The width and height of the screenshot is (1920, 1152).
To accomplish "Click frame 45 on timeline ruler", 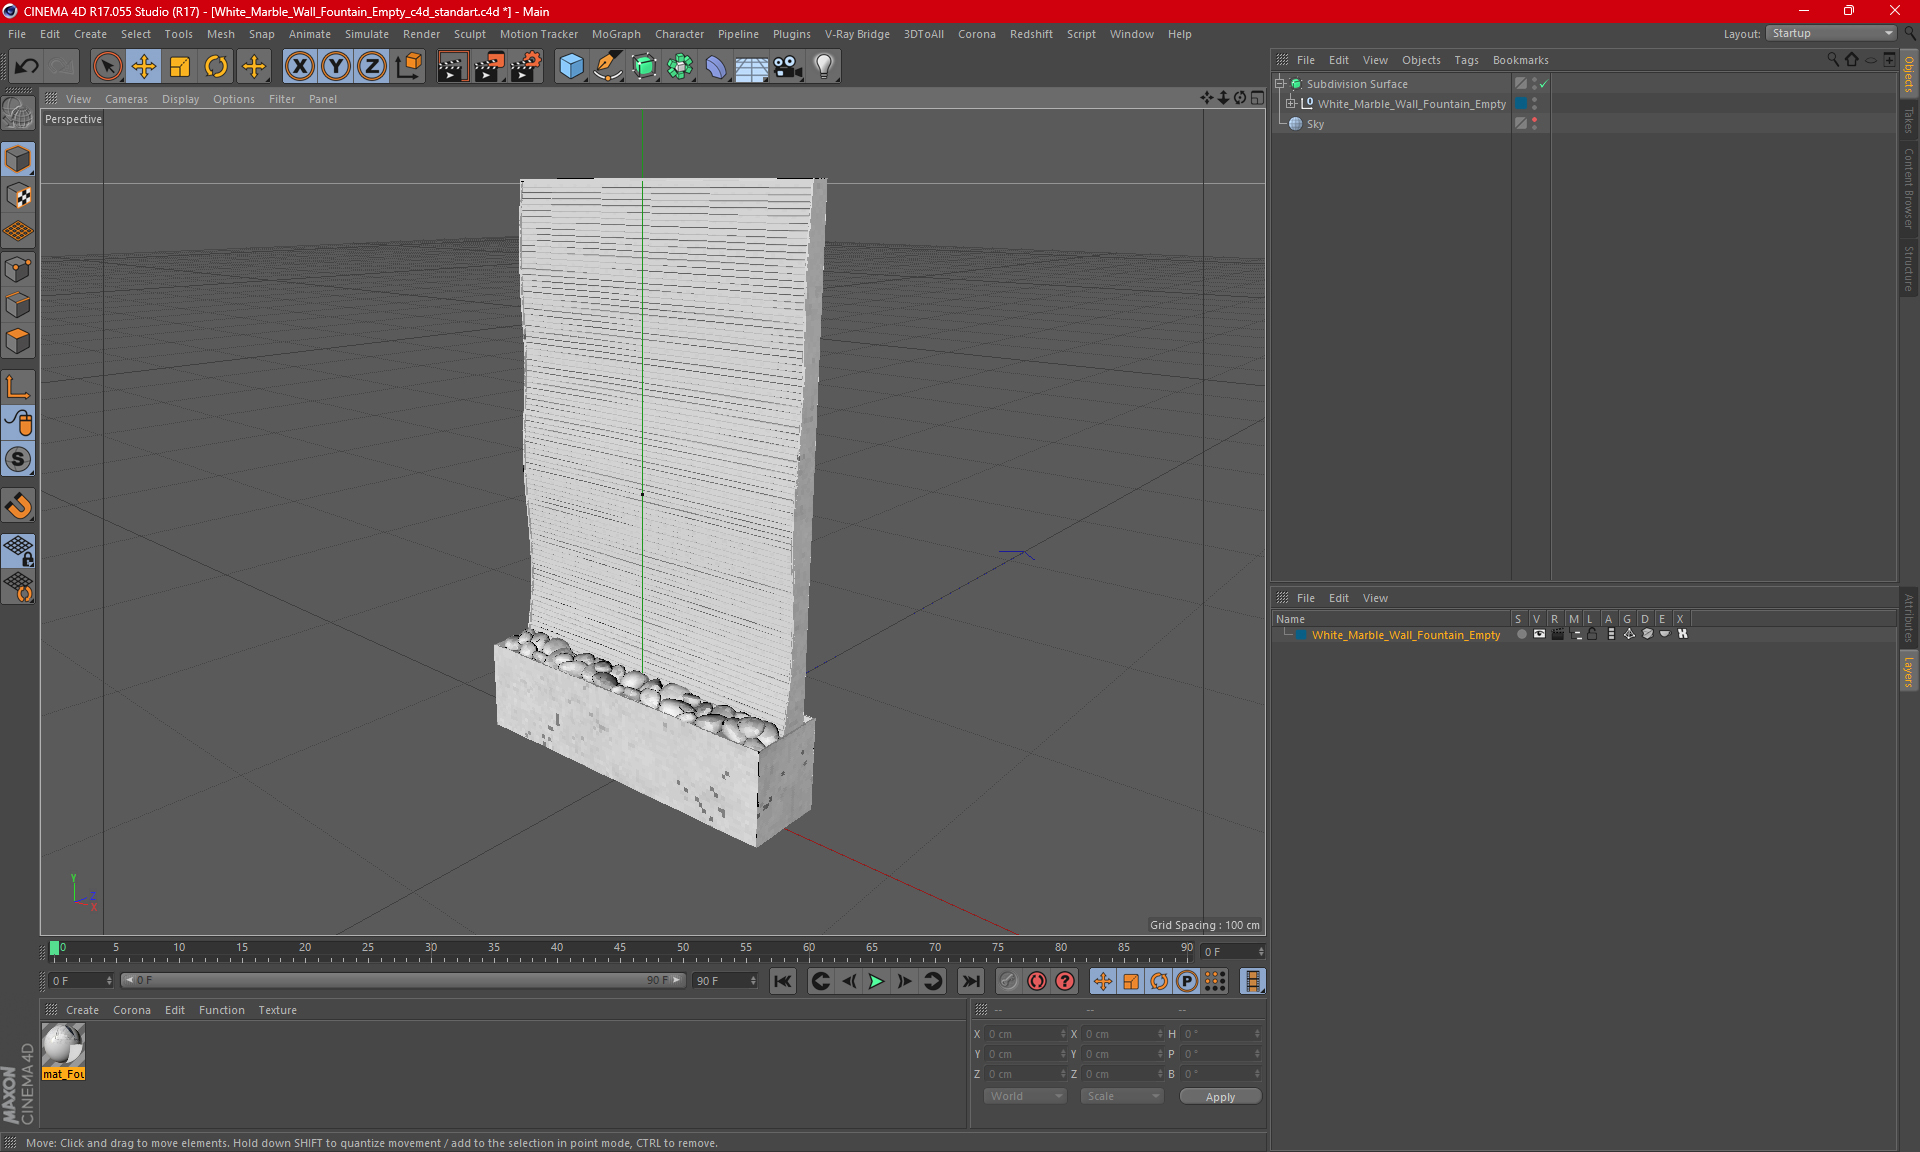I will 620,949.
